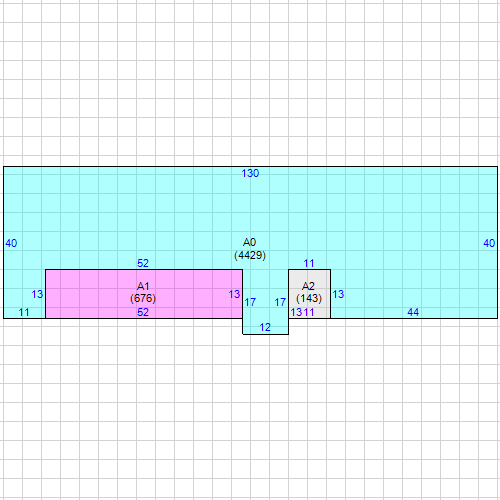Click the 44 dimension on the bottom edge
Screen dimensions: 500x500
413,312
